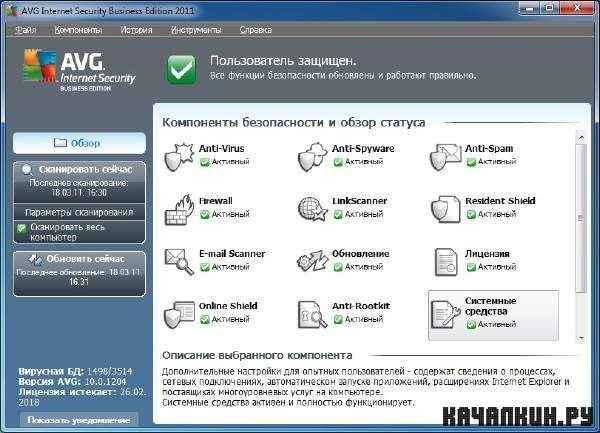Open the История menu
600x433 pixels.
click(x=136, y=30)
